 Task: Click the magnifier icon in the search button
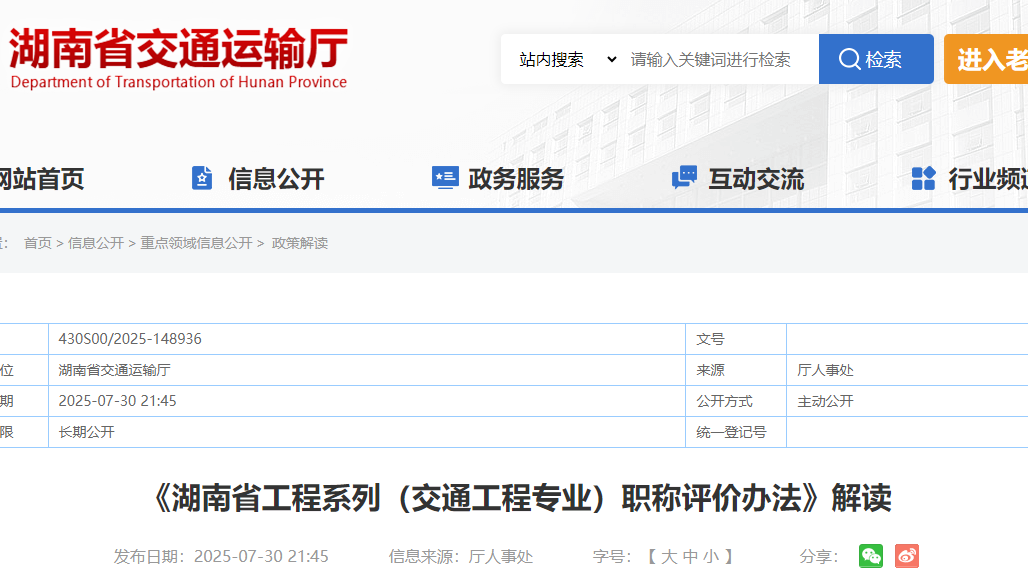tap(852, 58)
